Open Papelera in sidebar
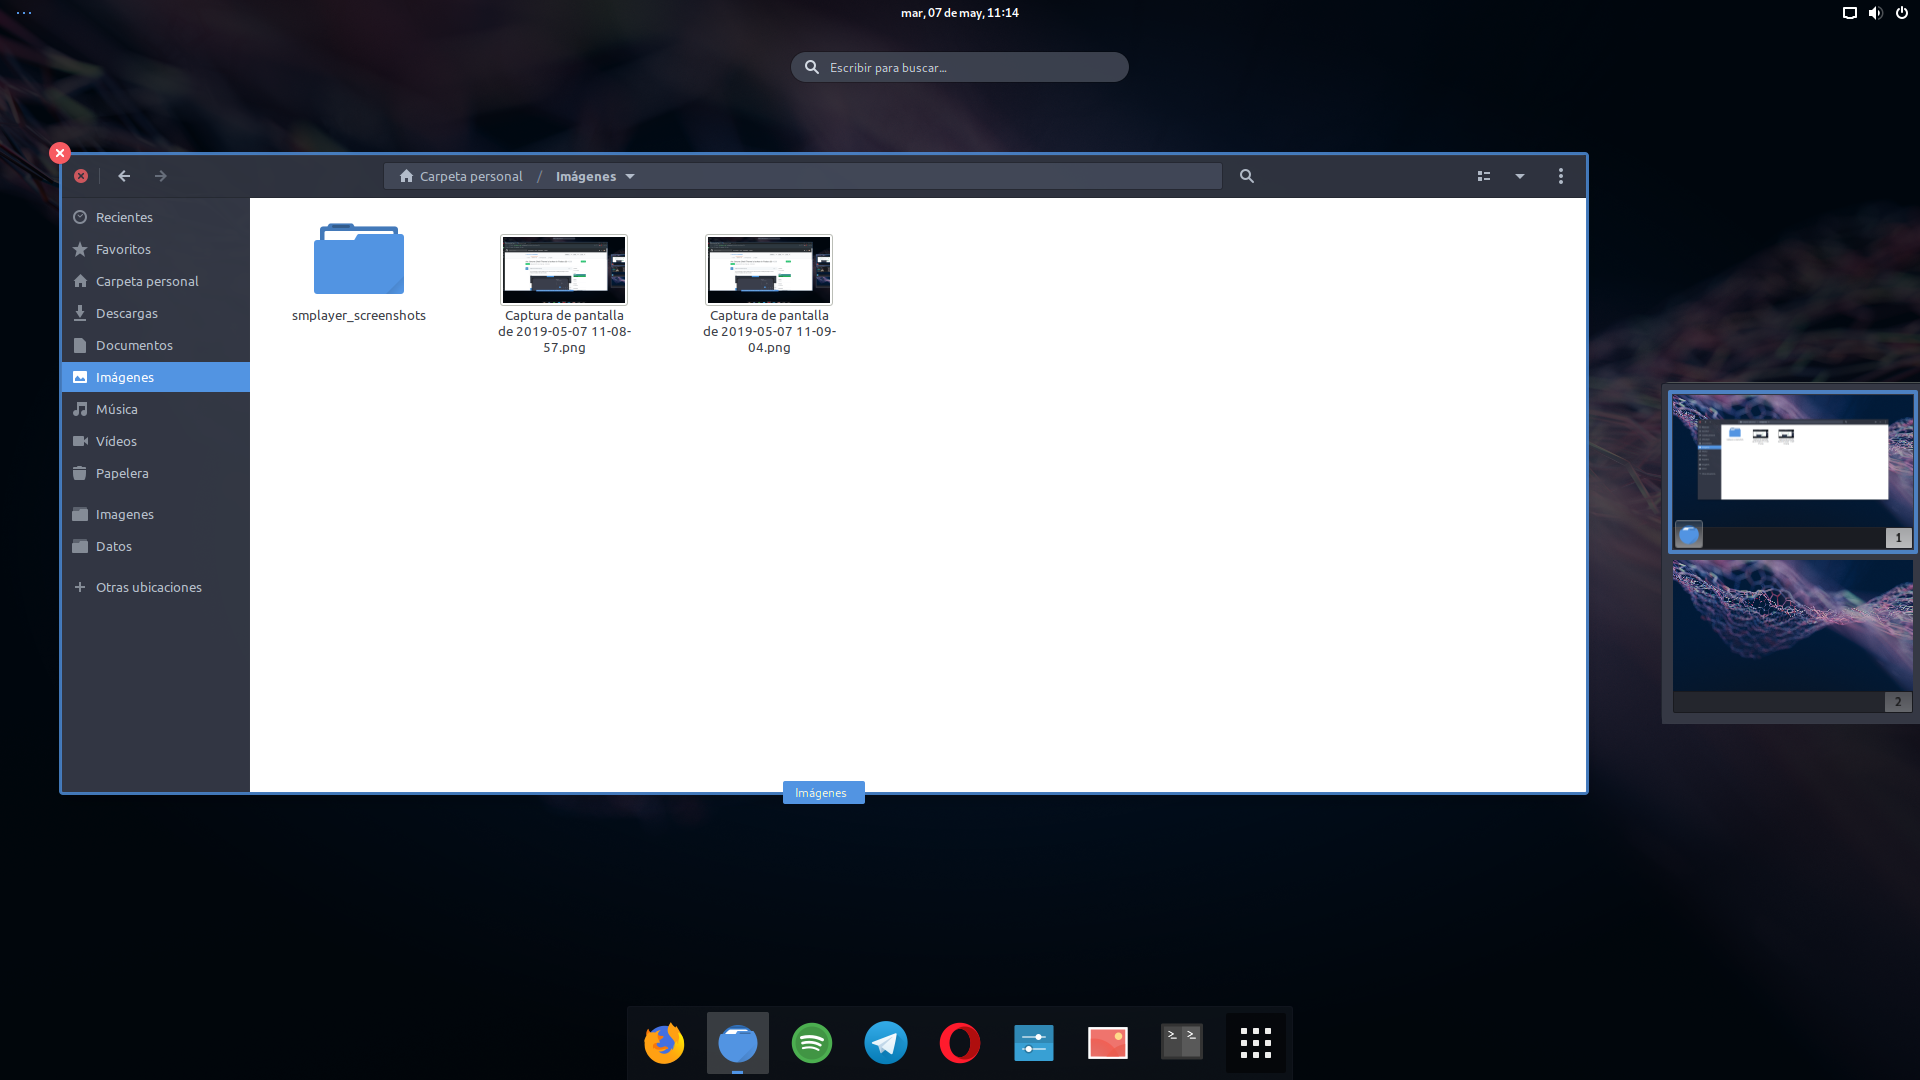The image size is (1920, 1080). [x=155, y=473]
